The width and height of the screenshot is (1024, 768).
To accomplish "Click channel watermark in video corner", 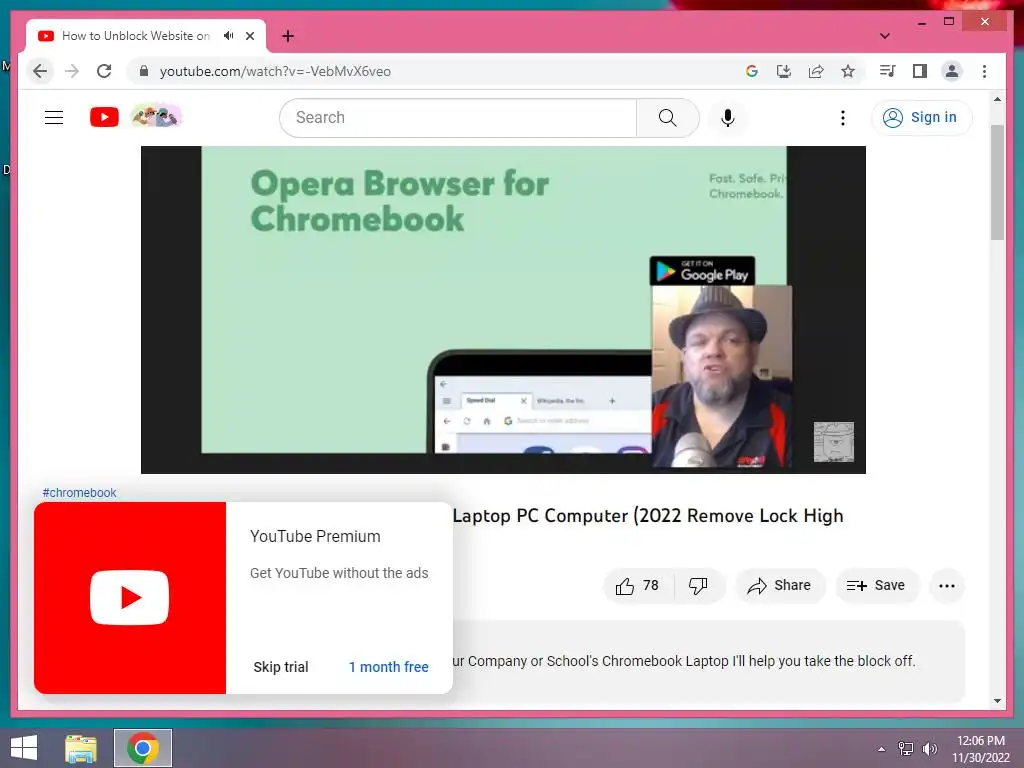I will coord(833,441).
